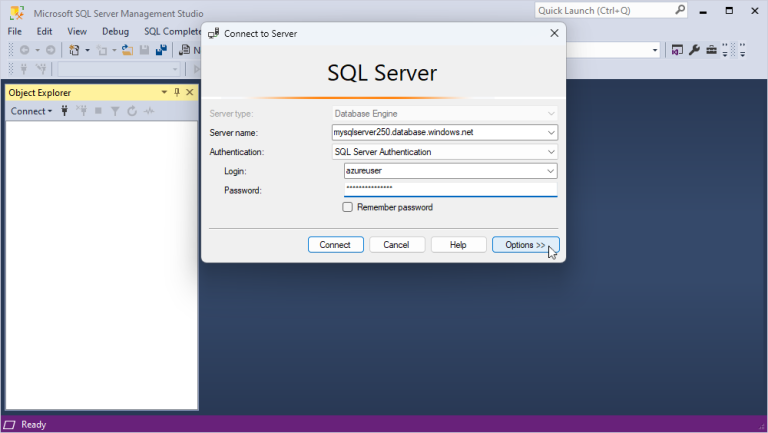768x433 pixels.
Task: Click the Add New Item toolbar icon
Action: coord(102,50)
